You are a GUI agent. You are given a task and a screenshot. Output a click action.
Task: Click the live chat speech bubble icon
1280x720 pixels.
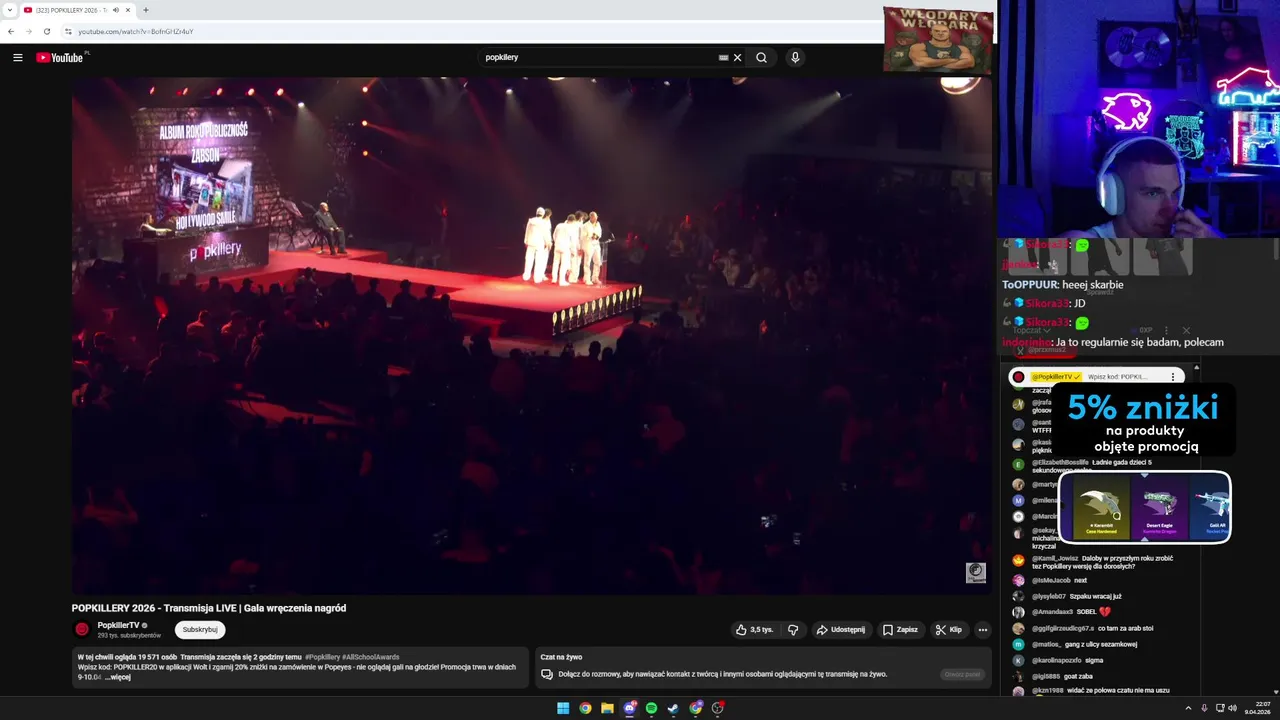click(547, 674)
